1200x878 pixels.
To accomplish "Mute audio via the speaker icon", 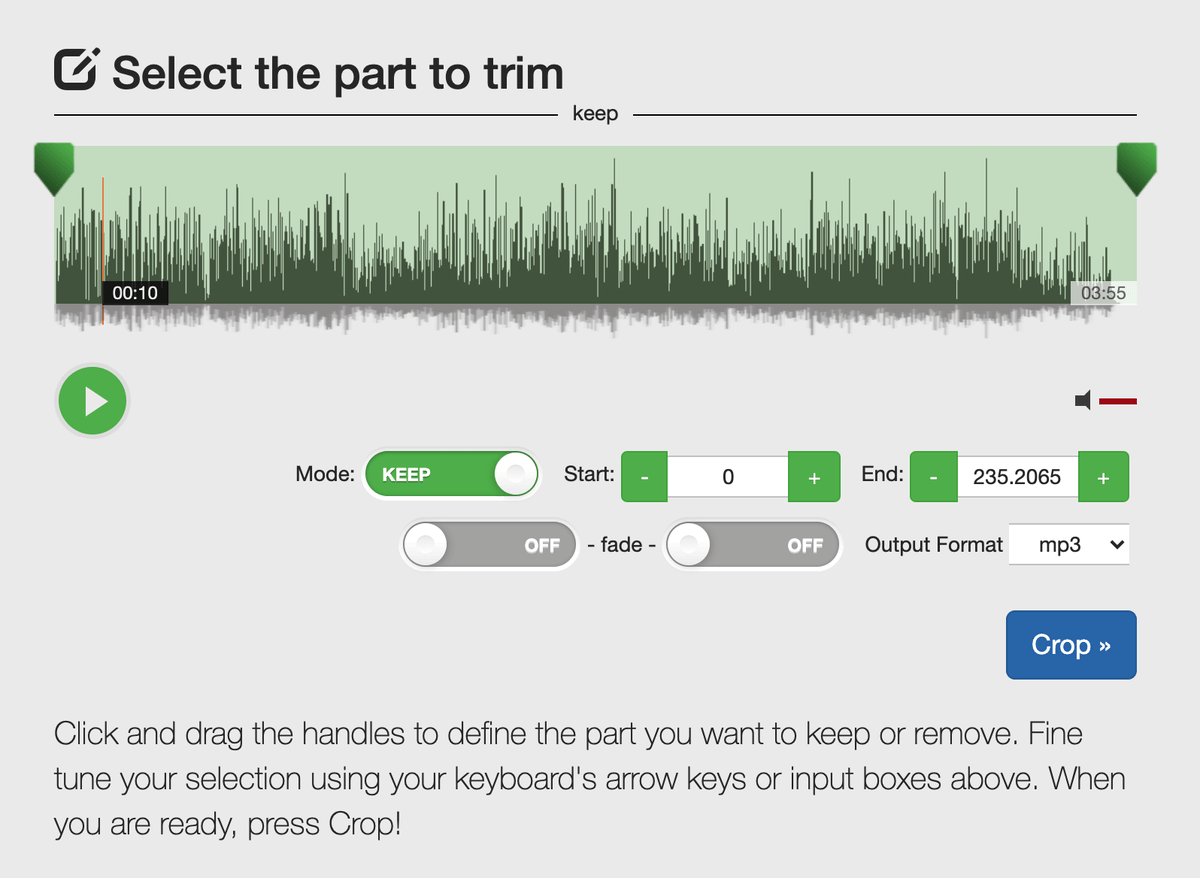I will point(1083,401).
